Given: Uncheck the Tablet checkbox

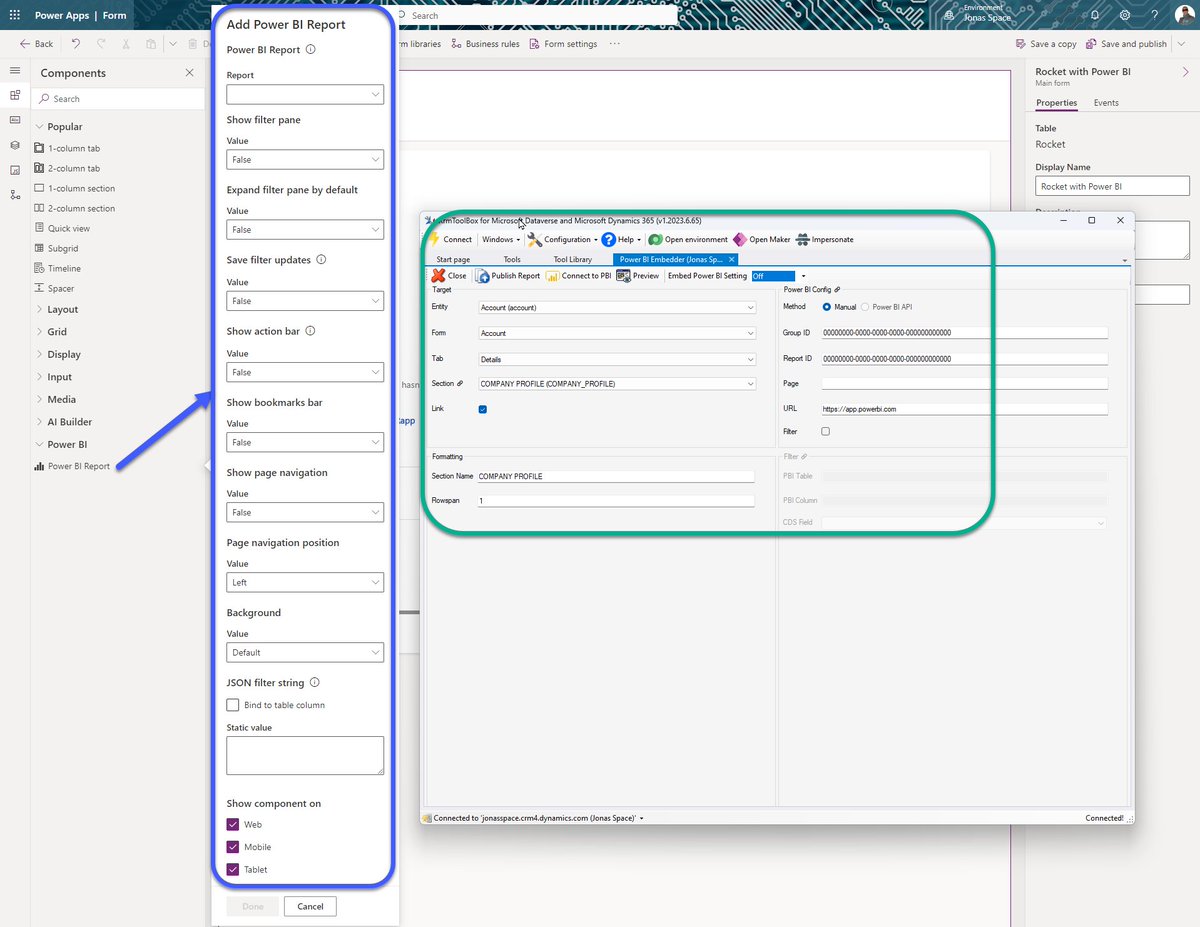Looking at the screenshot, I should click(233, 869).
